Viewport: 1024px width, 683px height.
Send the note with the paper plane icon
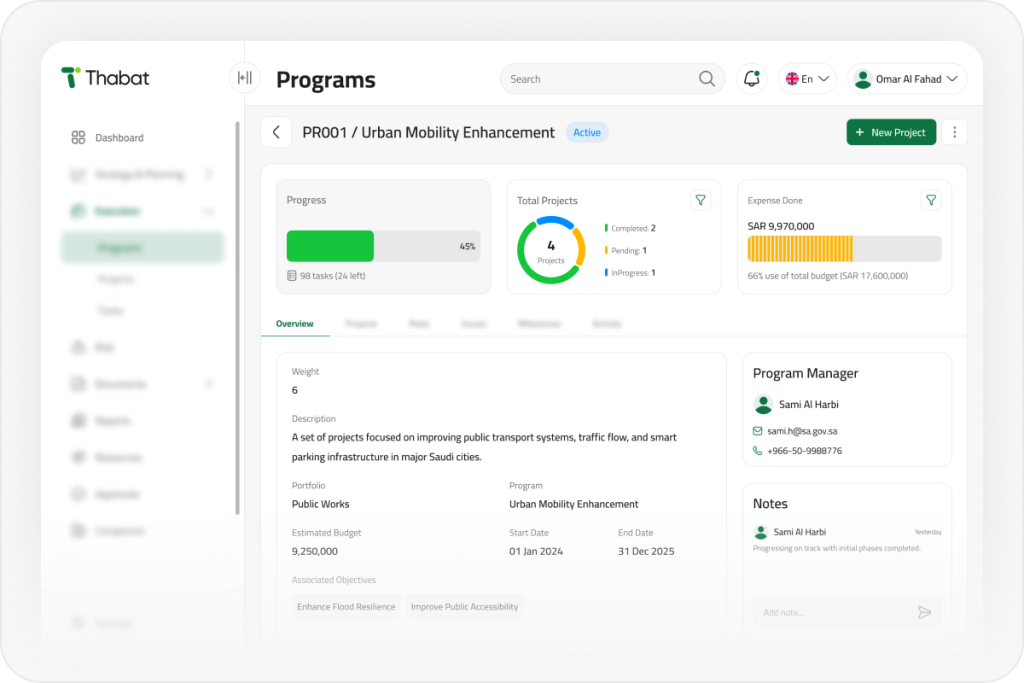click(x=924, y=612)
